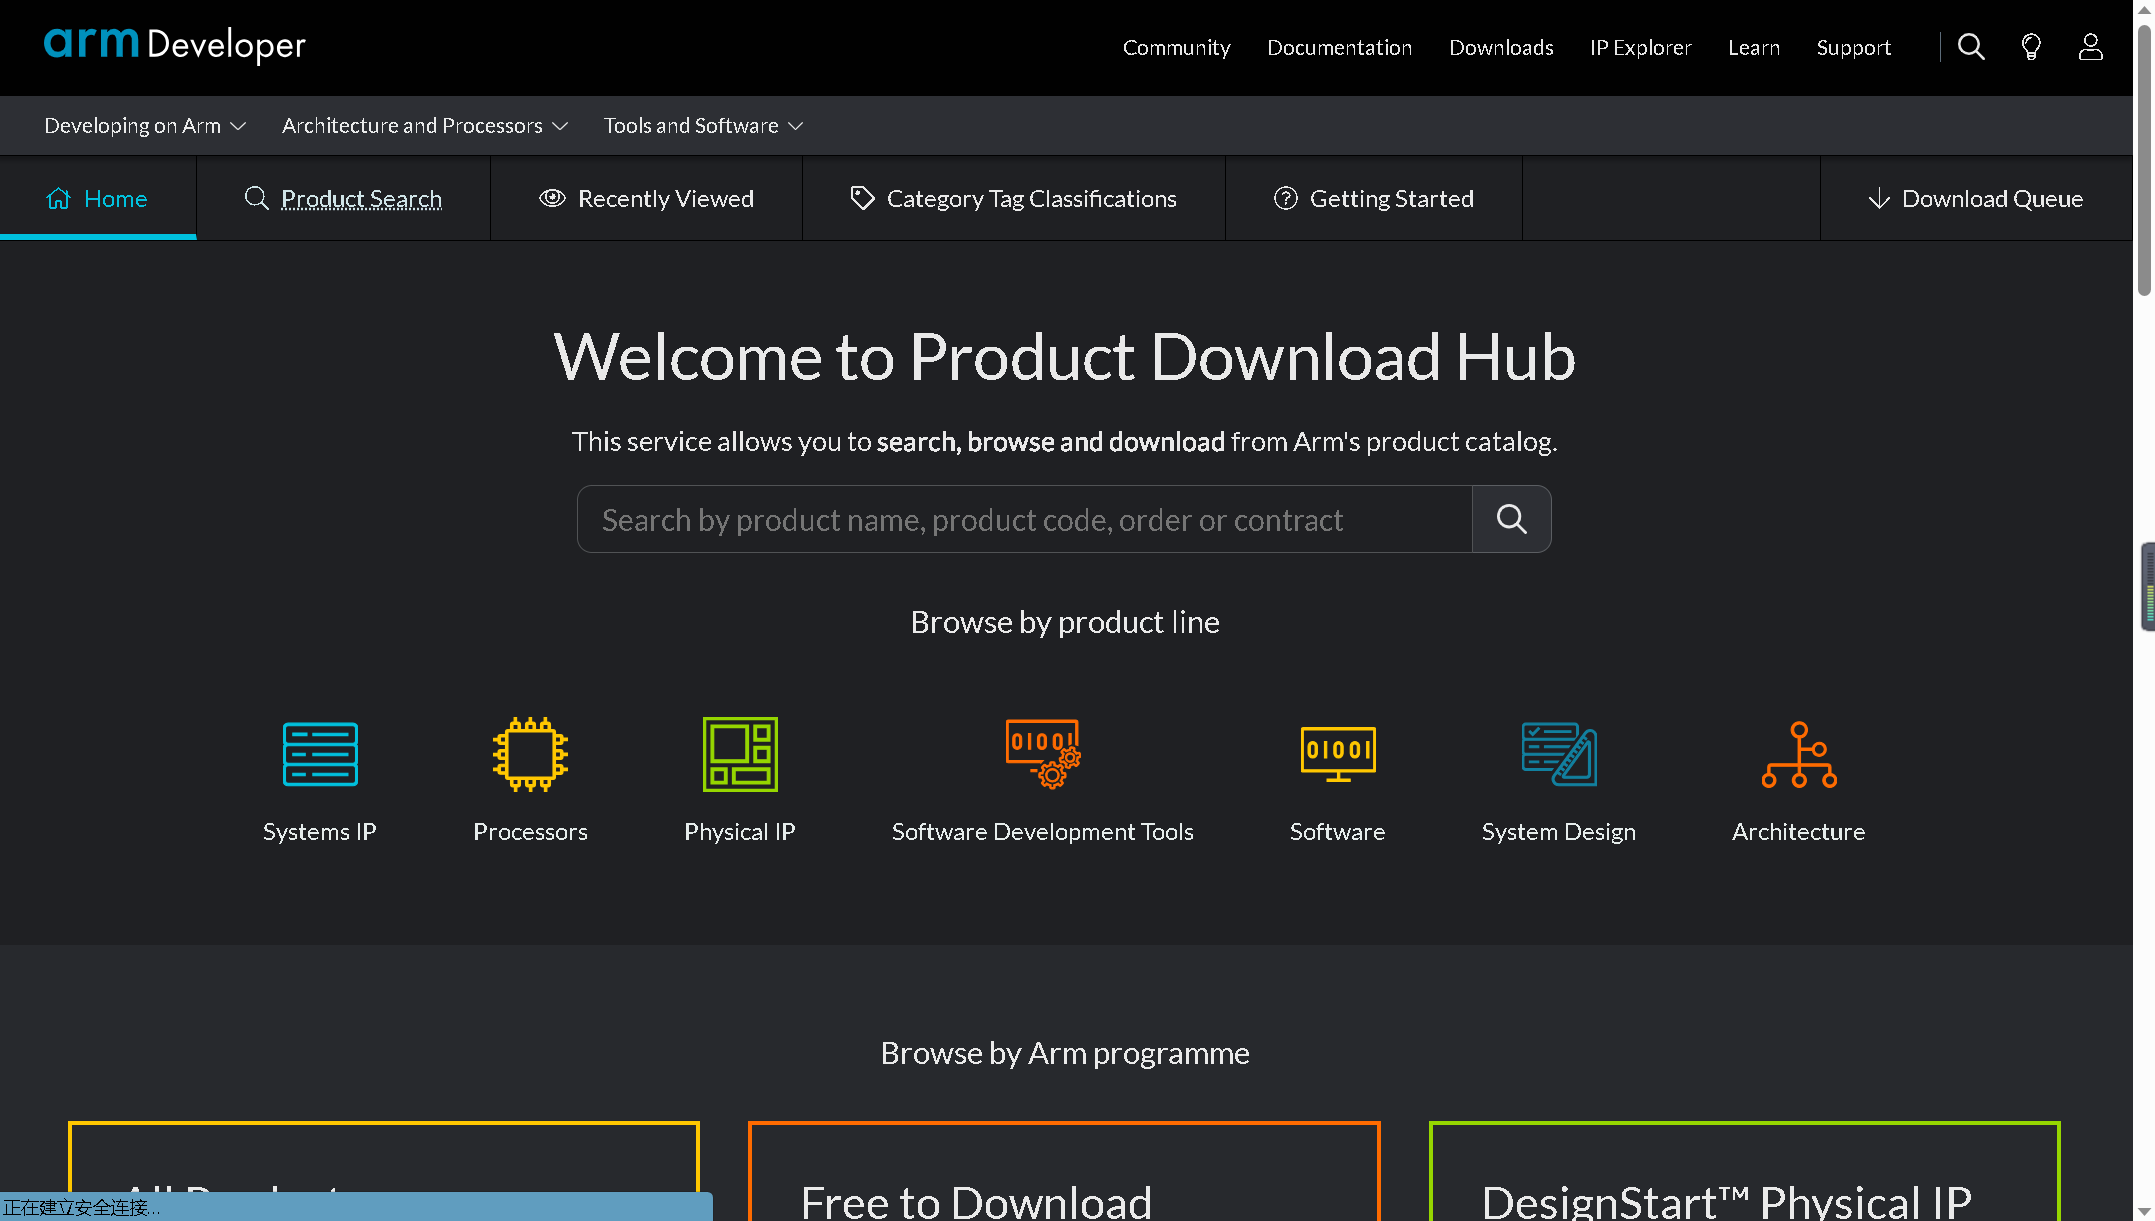Click the Software monitor icon
This screenshot has height=1221, width=2155.
click(x=1337, y=755)
